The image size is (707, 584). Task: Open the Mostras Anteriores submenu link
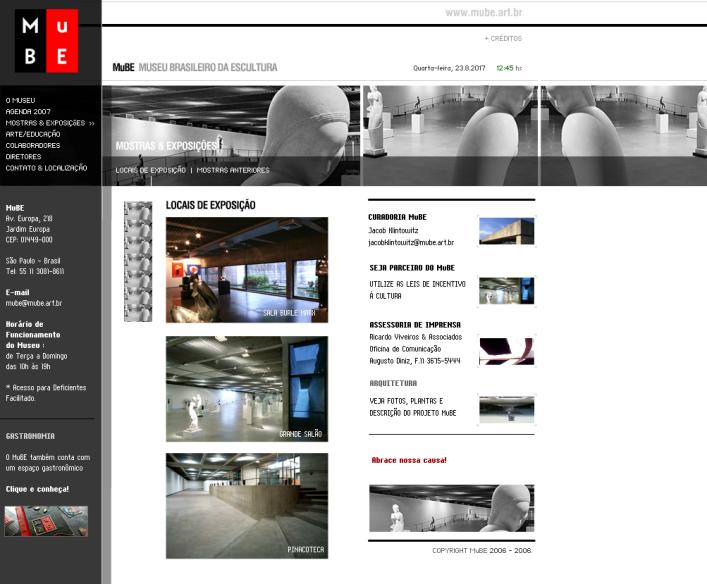point(233,170)
